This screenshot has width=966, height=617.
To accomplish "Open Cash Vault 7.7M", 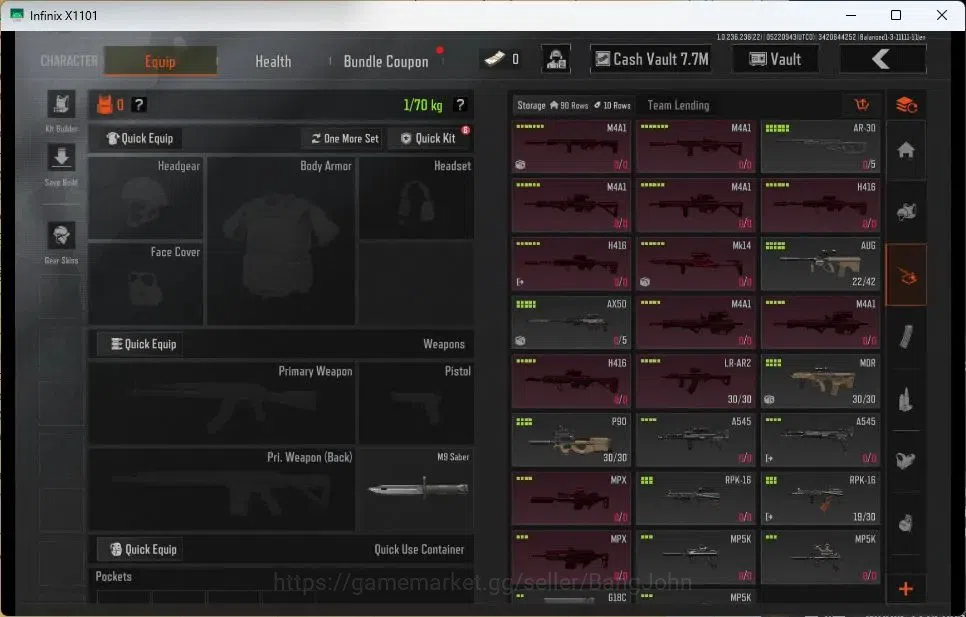I will point(651,59).
